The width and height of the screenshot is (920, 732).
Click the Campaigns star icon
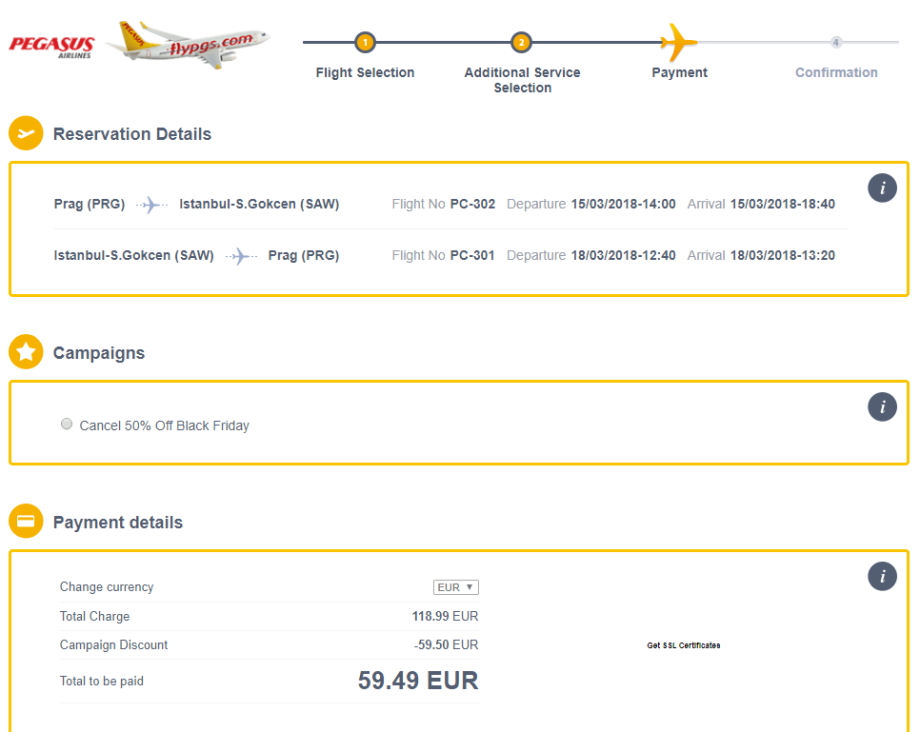[26, 352]
